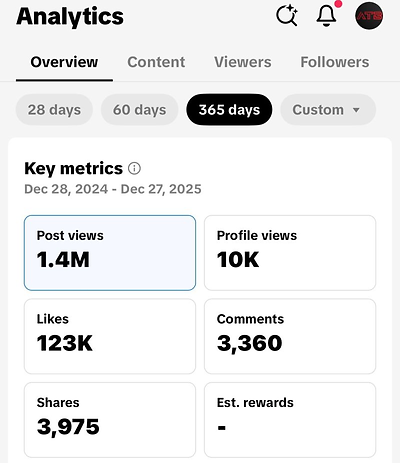This screenshot has width=400, height=463.
Task: Select the Est. rewards metric card
Action: pyautogui.click(x=290, y=420)
